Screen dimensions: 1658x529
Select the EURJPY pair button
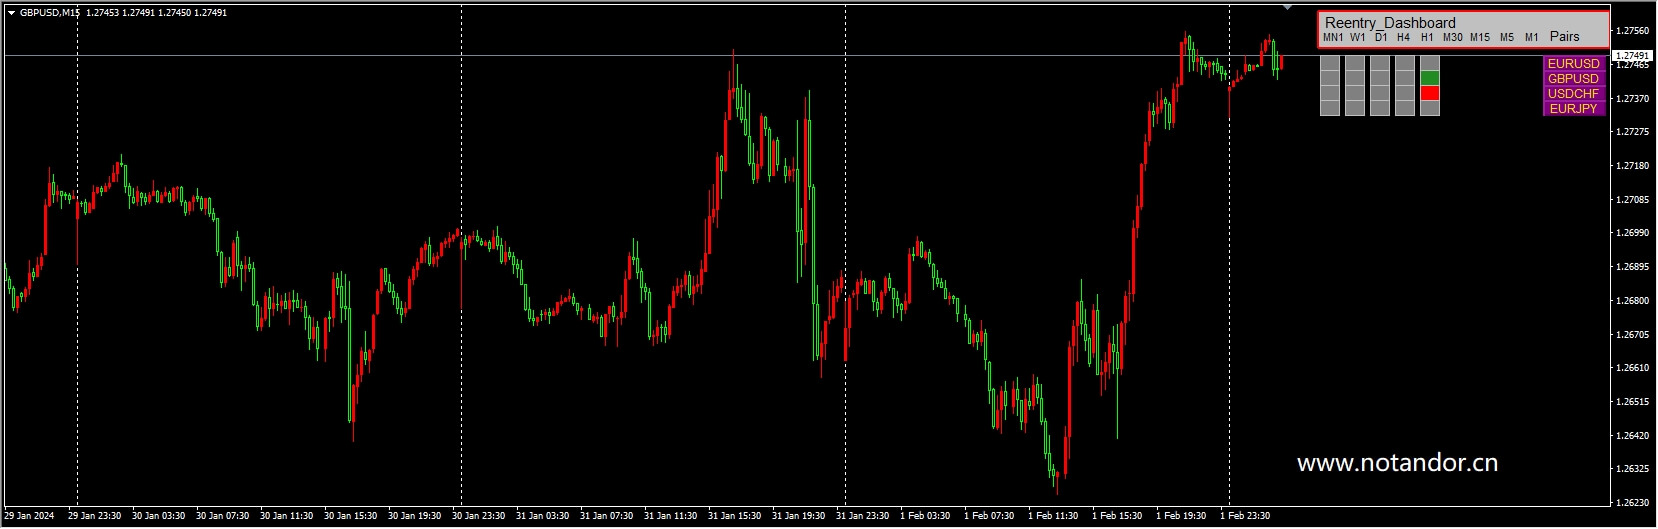pos(1574,109)
